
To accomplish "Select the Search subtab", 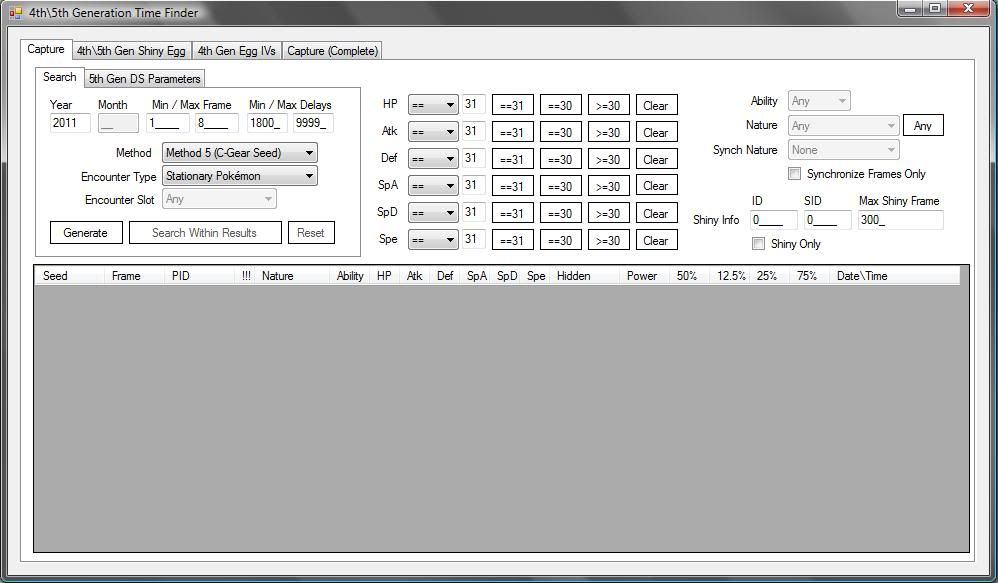I will [60, 77].
